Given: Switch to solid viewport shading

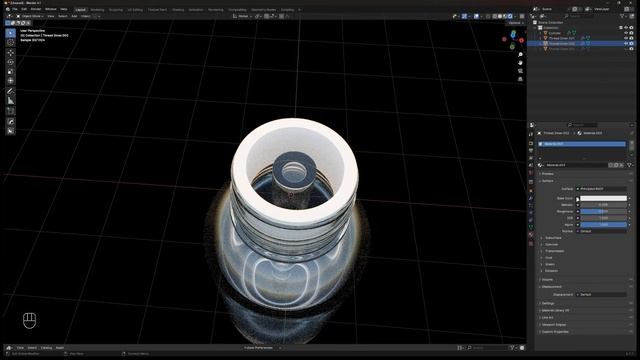Looking at the screenshot, I should coord(500,16).
